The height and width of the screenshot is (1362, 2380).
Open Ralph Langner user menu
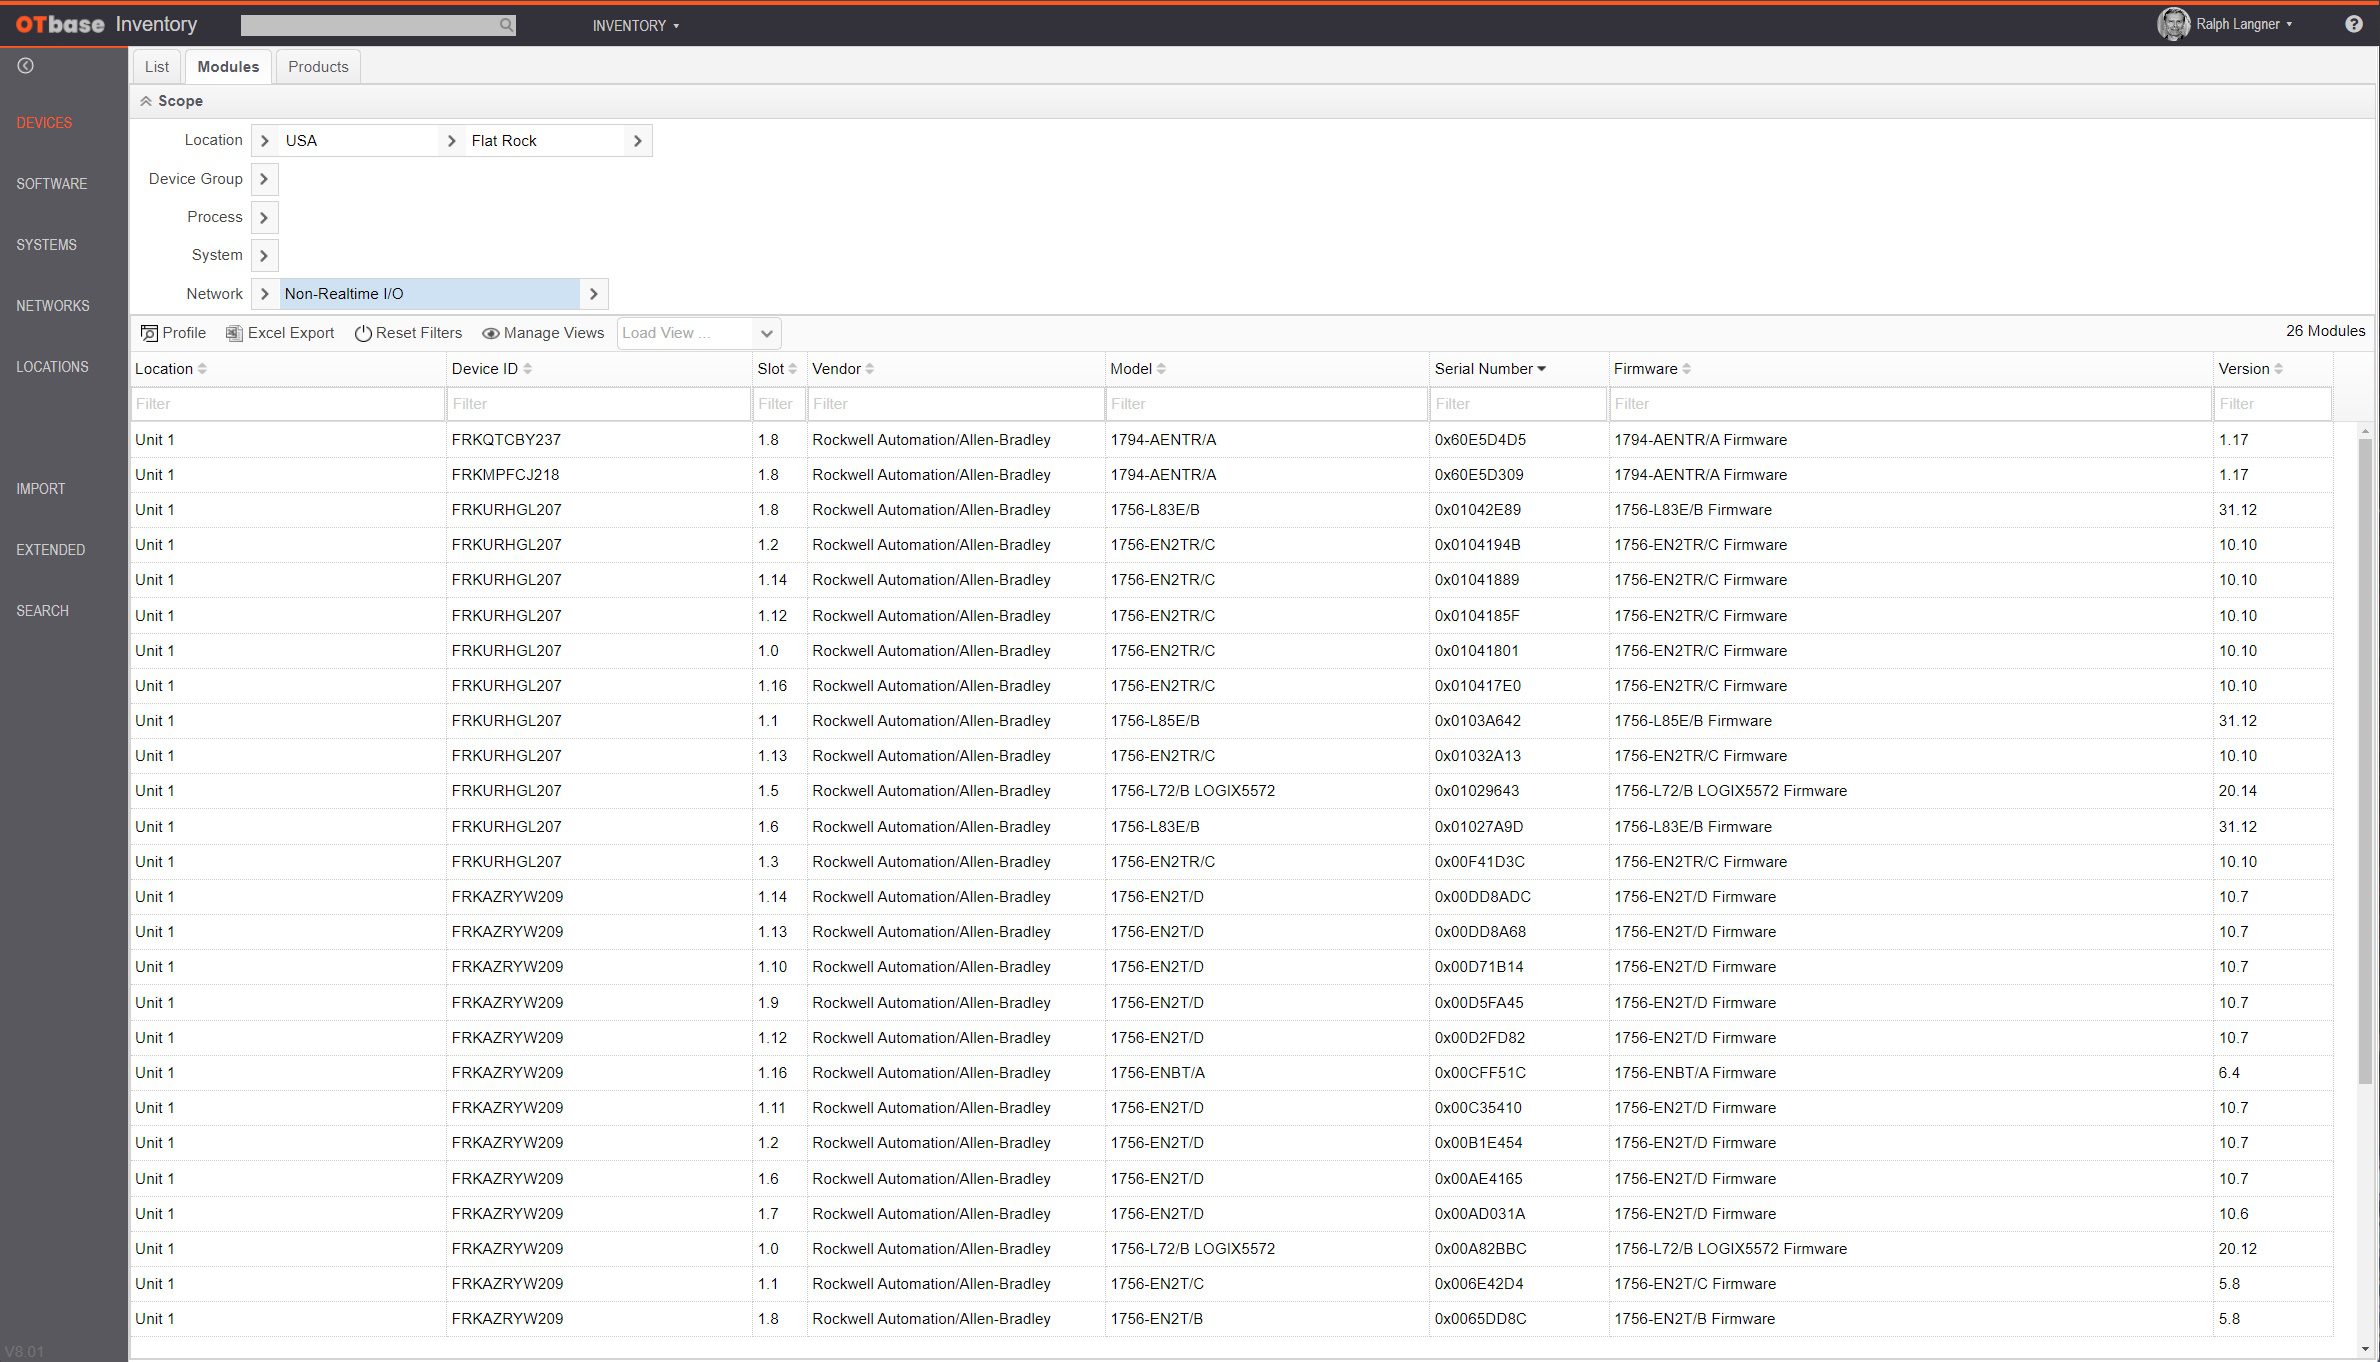pyautogui.click(x=2243, y=24)
